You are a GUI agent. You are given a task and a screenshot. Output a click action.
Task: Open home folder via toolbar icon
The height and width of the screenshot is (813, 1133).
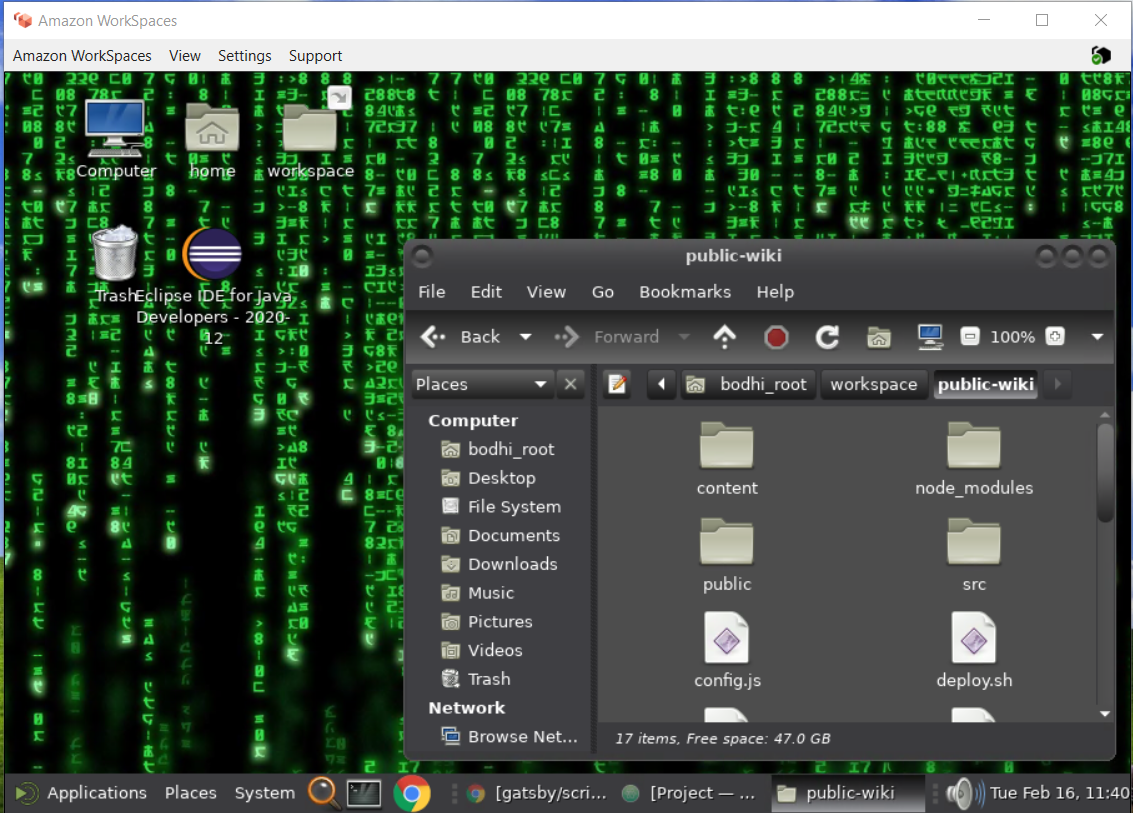[879, 337]
